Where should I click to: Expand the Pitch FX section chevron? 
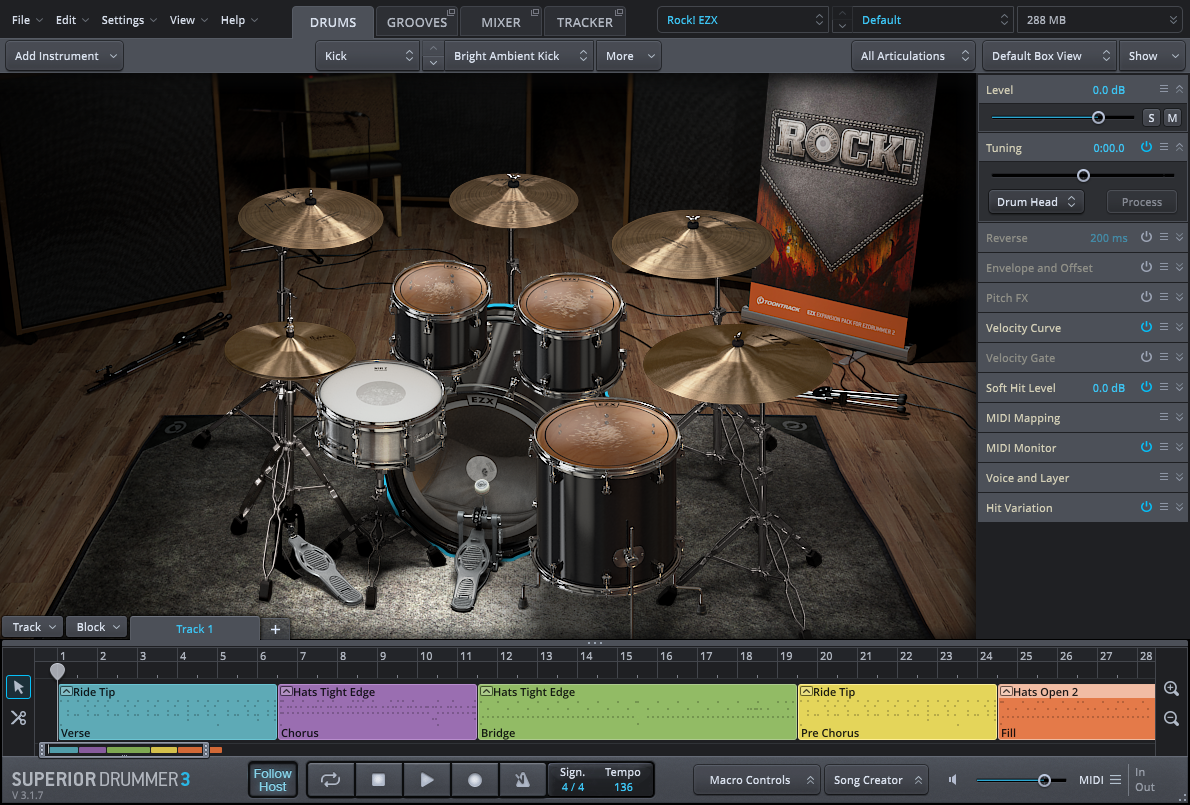(1179, 297)
